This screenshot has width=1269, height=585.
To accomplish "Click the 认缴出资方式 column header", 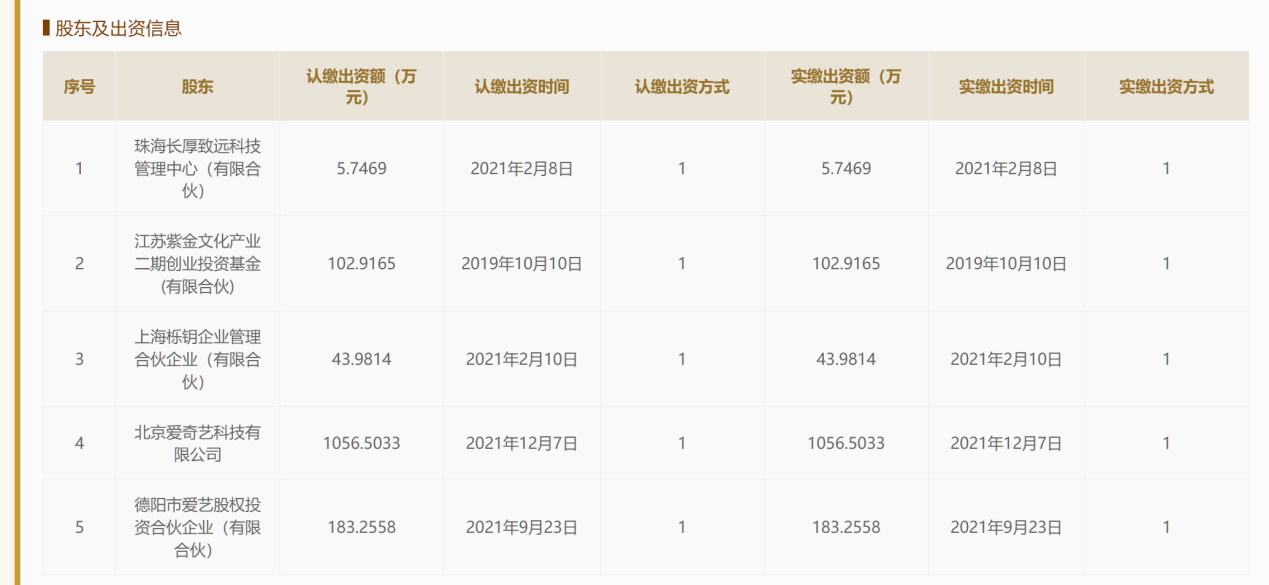I will coord(682,86).
